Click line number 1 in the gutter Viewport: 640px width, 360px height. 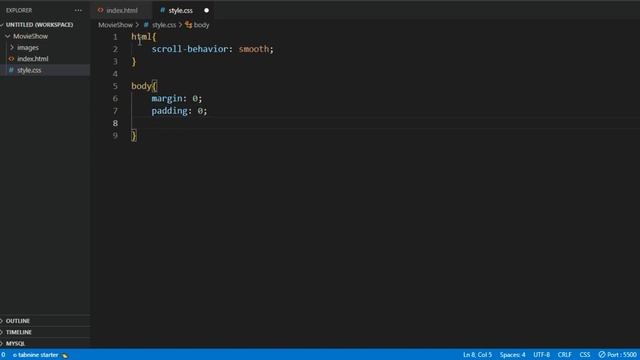(115, 37)
